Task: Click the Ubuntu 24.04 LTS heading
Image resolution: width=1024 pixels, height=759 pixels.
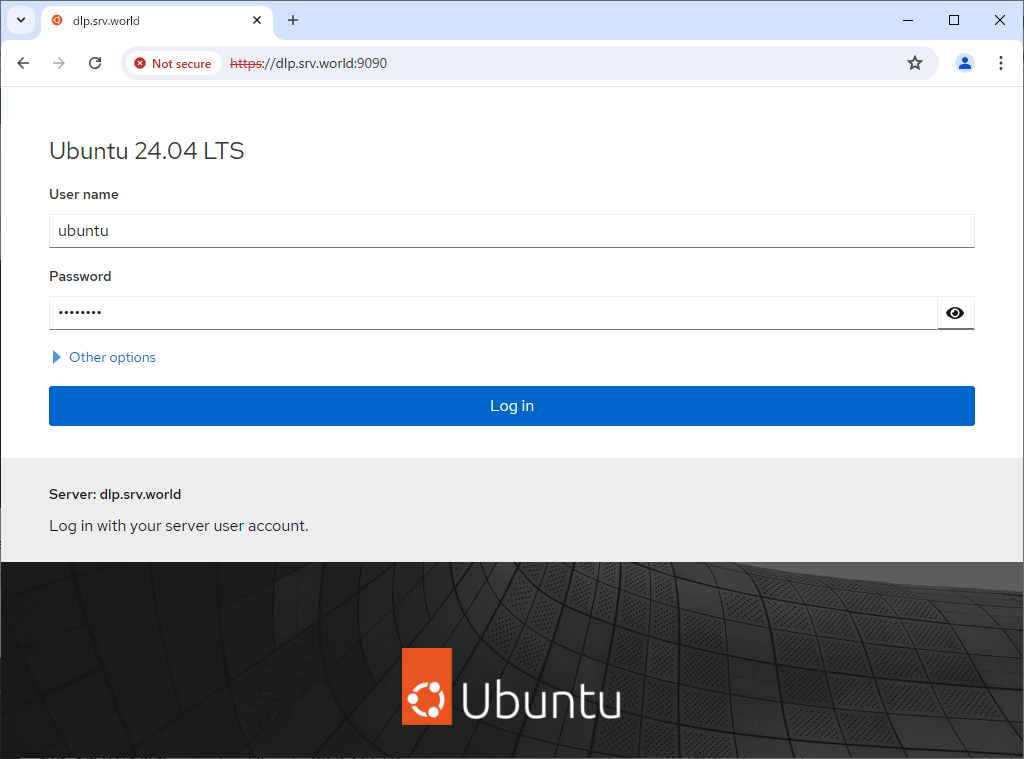Action: 146,151
